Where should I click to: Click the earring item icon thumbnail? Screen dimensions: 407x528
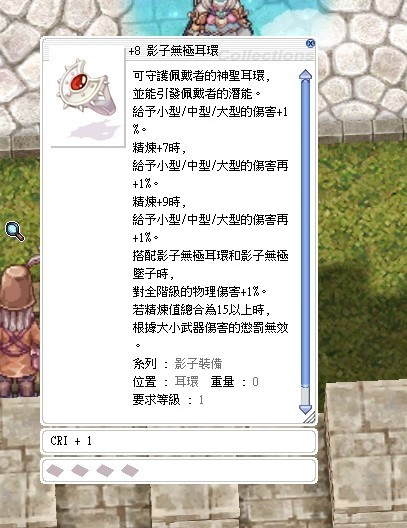pos(88,97)
